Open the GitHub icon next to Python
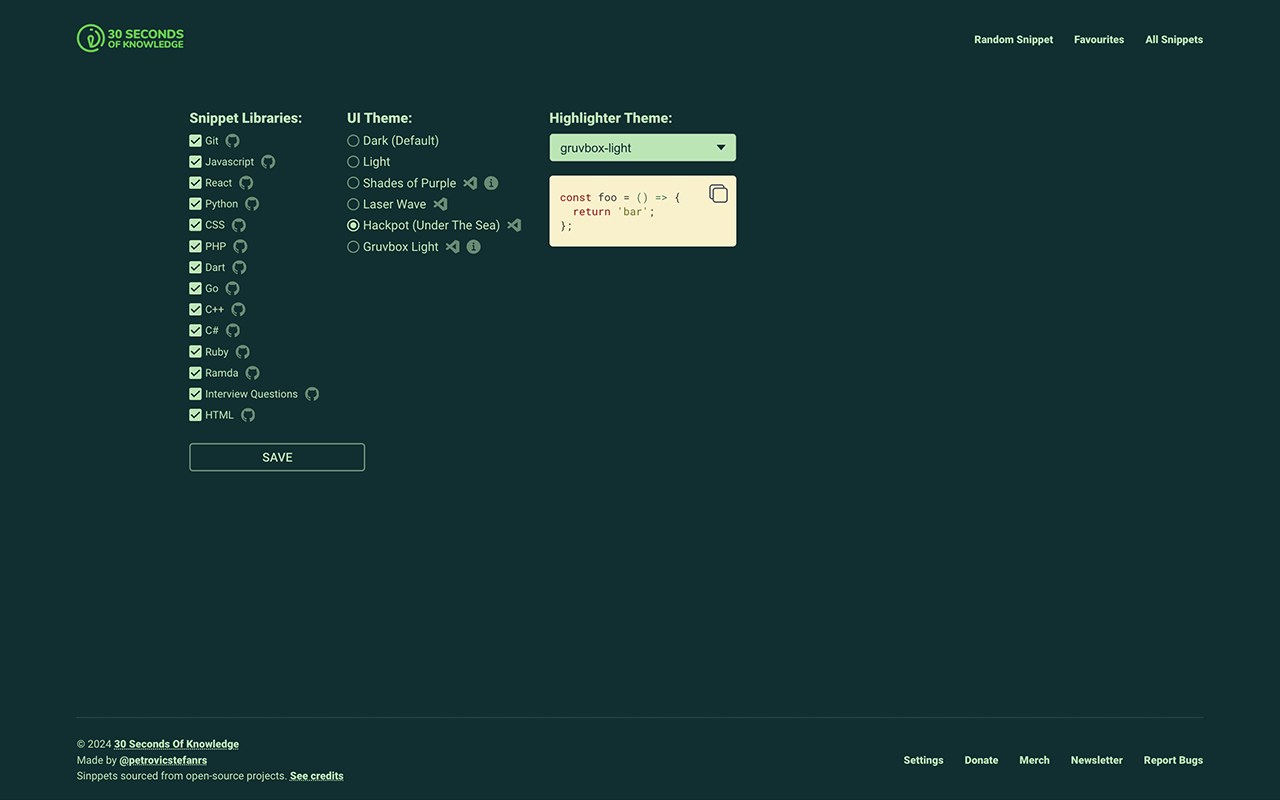1280x800 pixels. click(x=252, y=204)
